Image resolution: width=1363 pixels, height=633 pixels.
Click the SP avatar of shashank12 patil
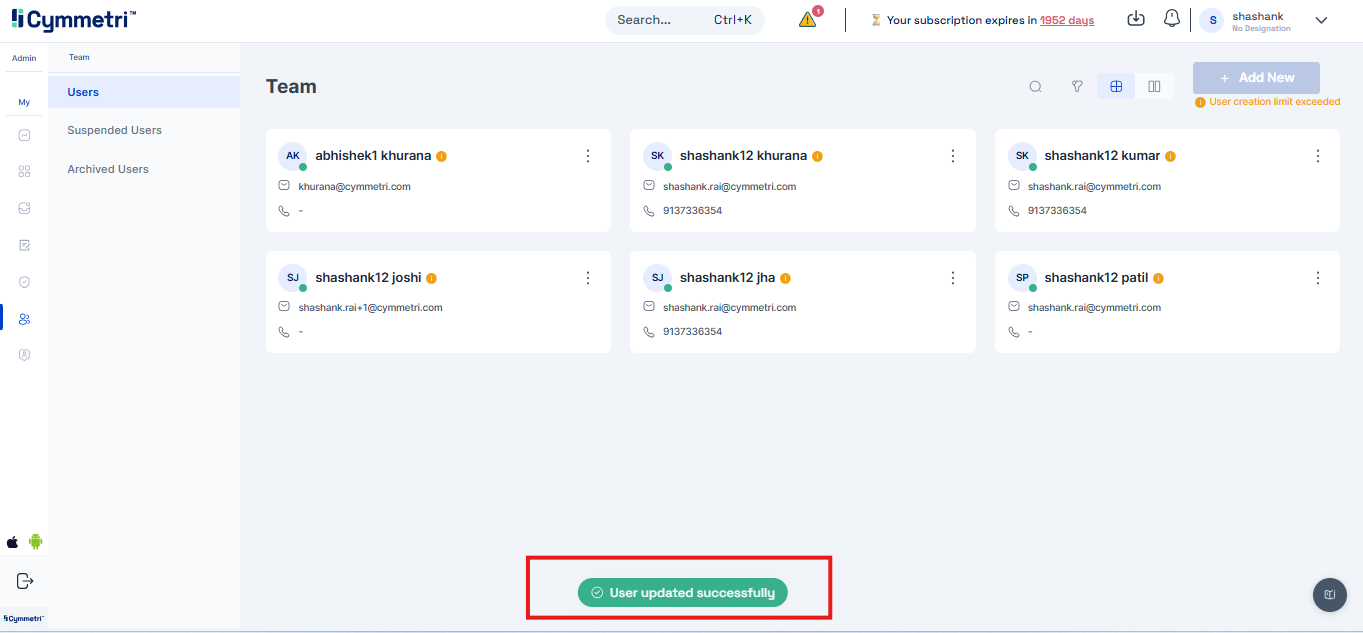(1022, 278)
